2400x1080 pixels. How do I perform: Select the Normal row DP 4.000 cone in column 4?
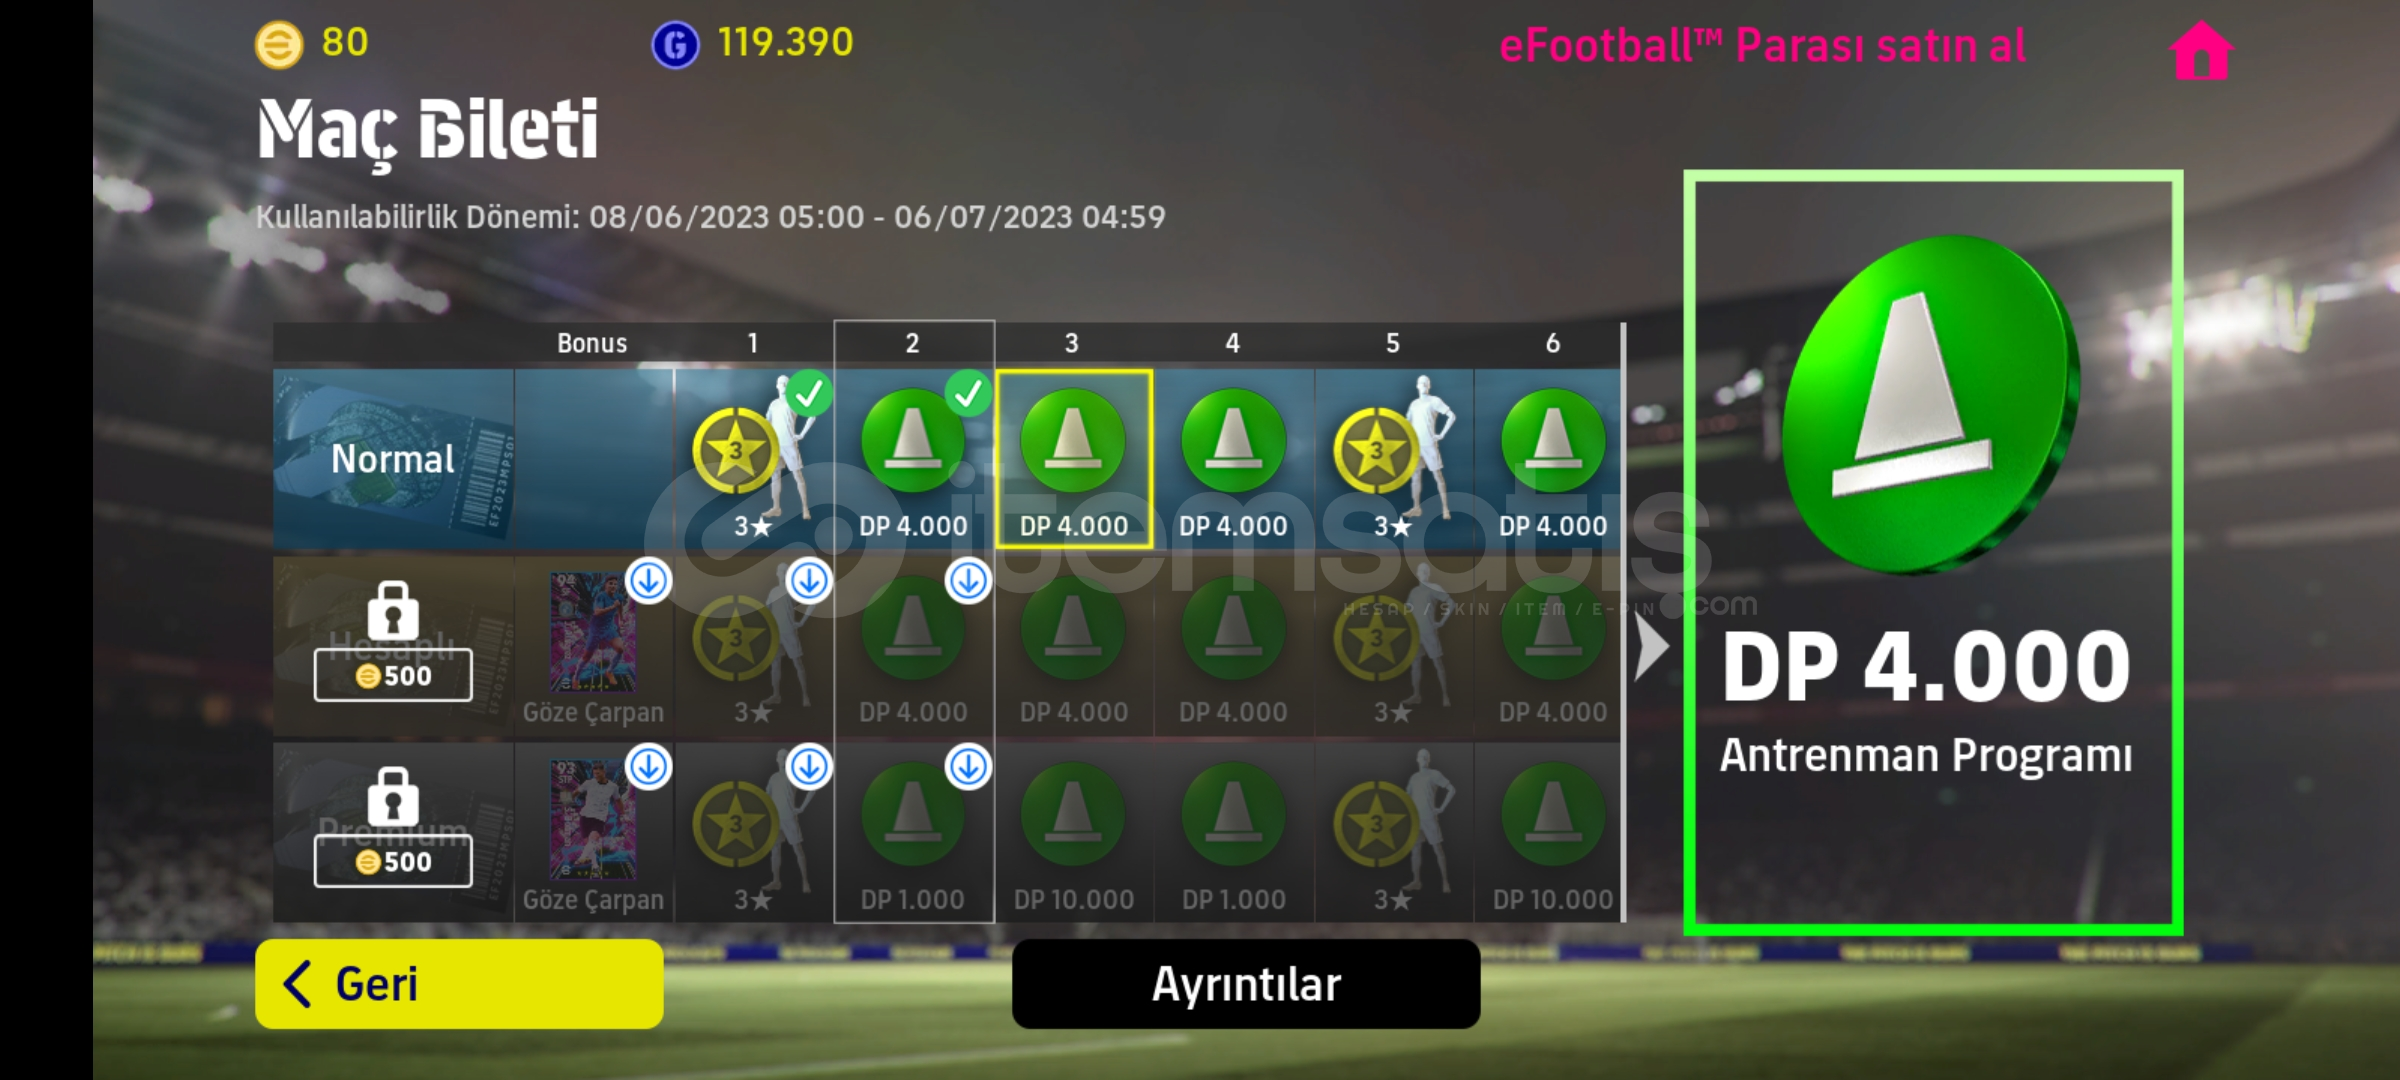(x=1233, y=459)
